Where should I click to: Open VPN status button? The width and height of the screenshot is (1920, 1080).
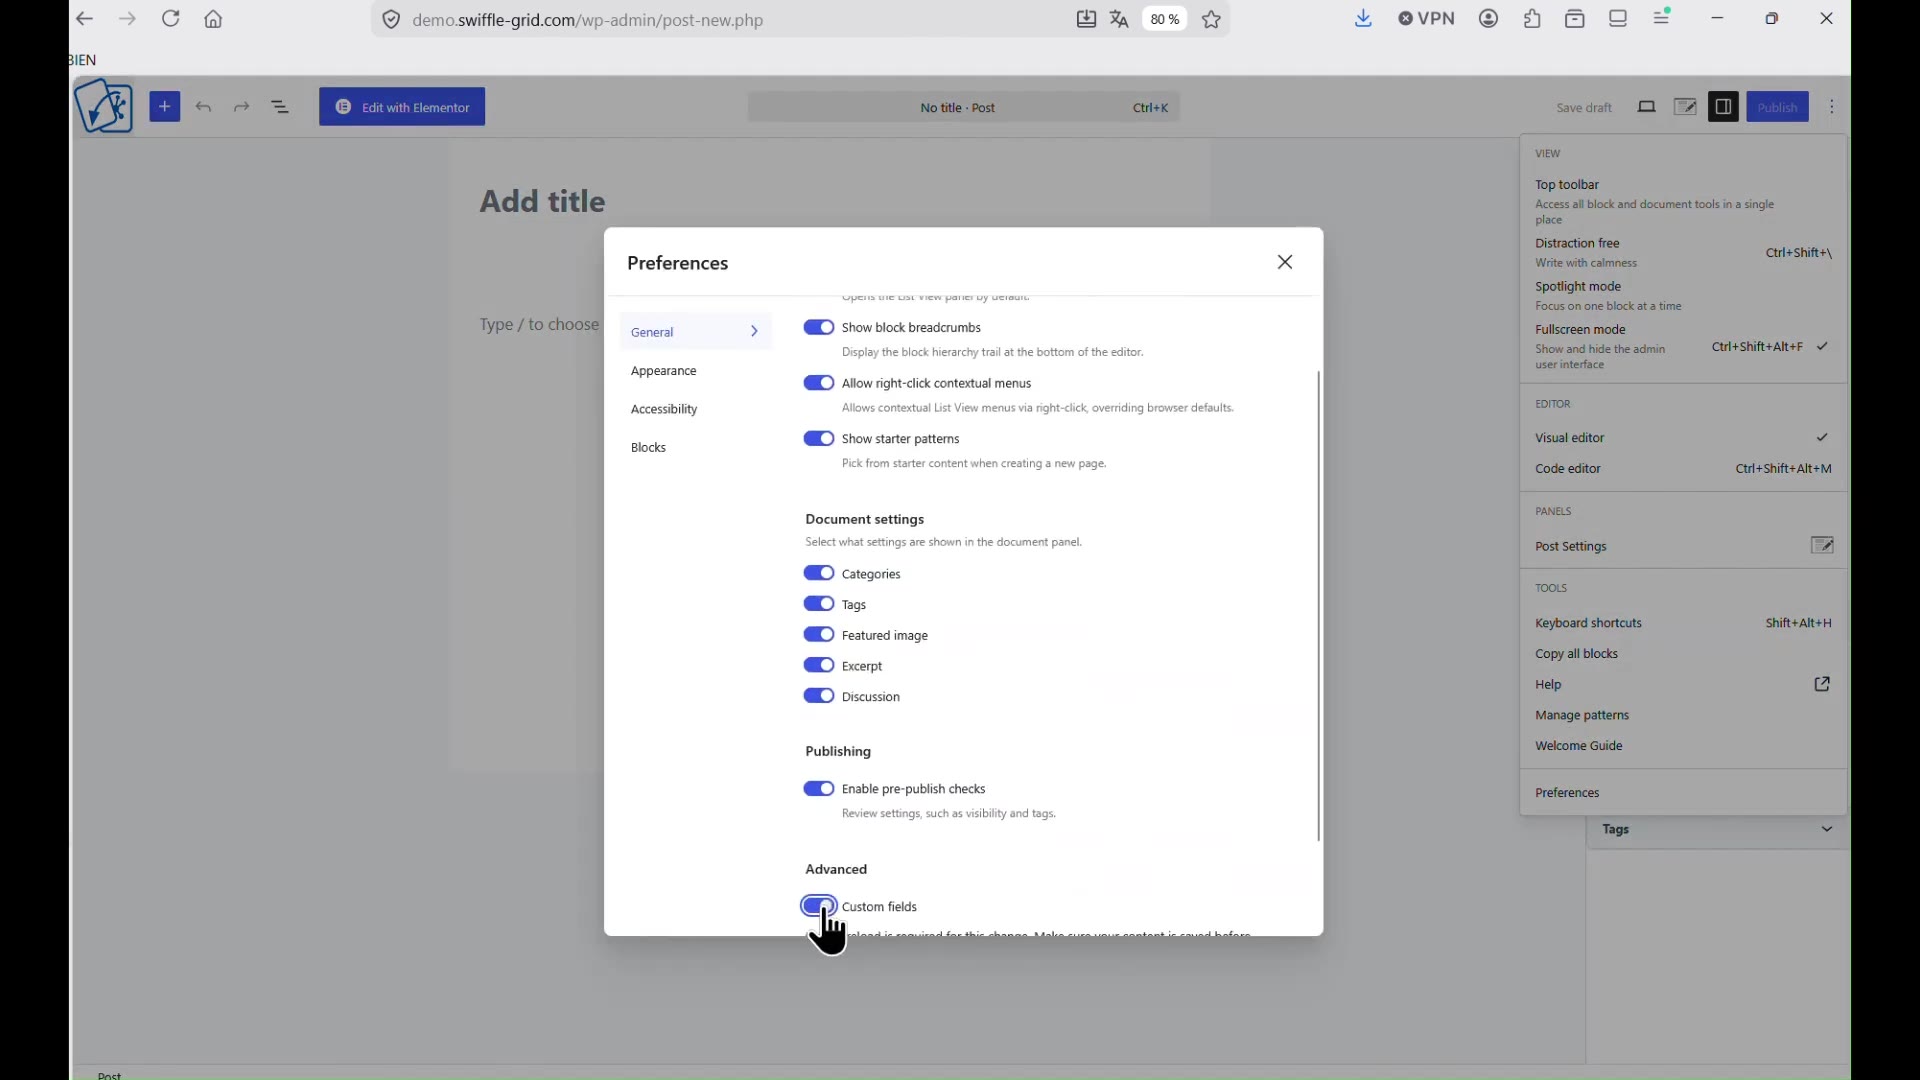1427,18
